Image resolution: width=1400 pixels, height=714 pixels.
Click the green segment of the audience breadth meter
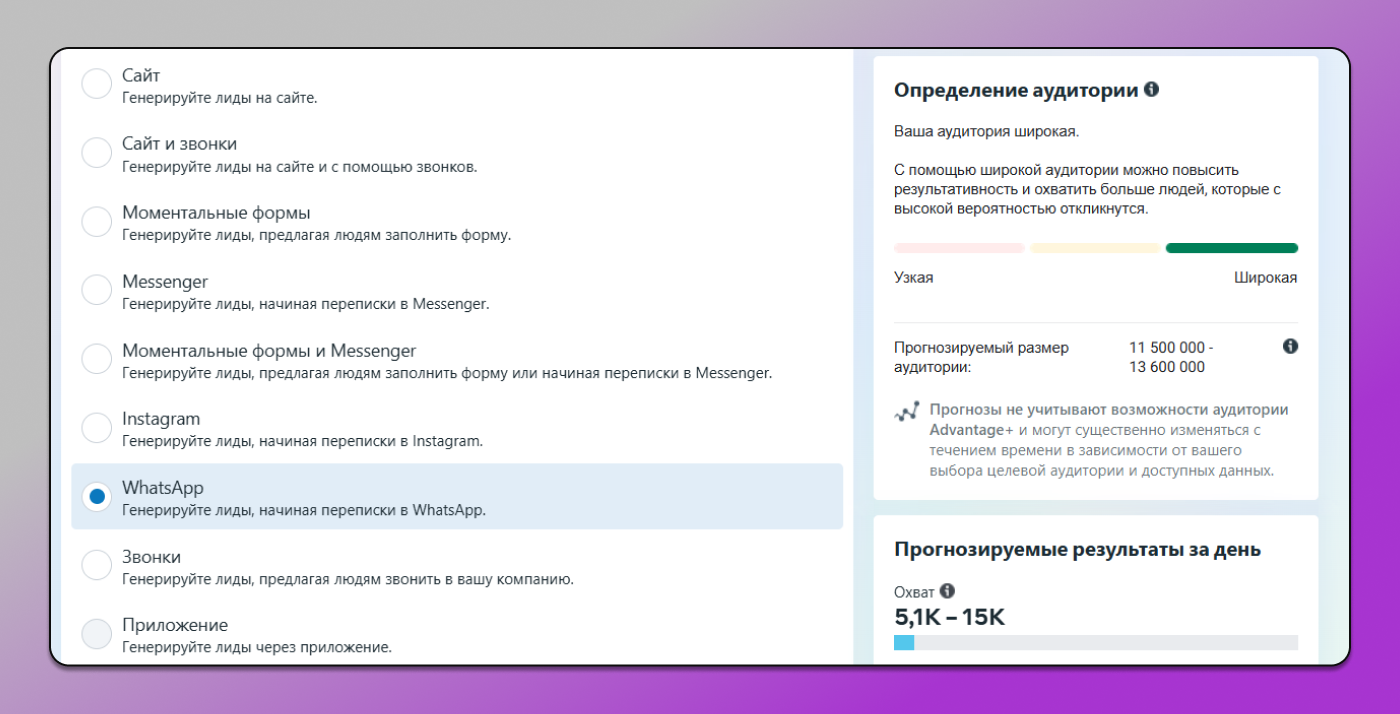pos(1231,247)
